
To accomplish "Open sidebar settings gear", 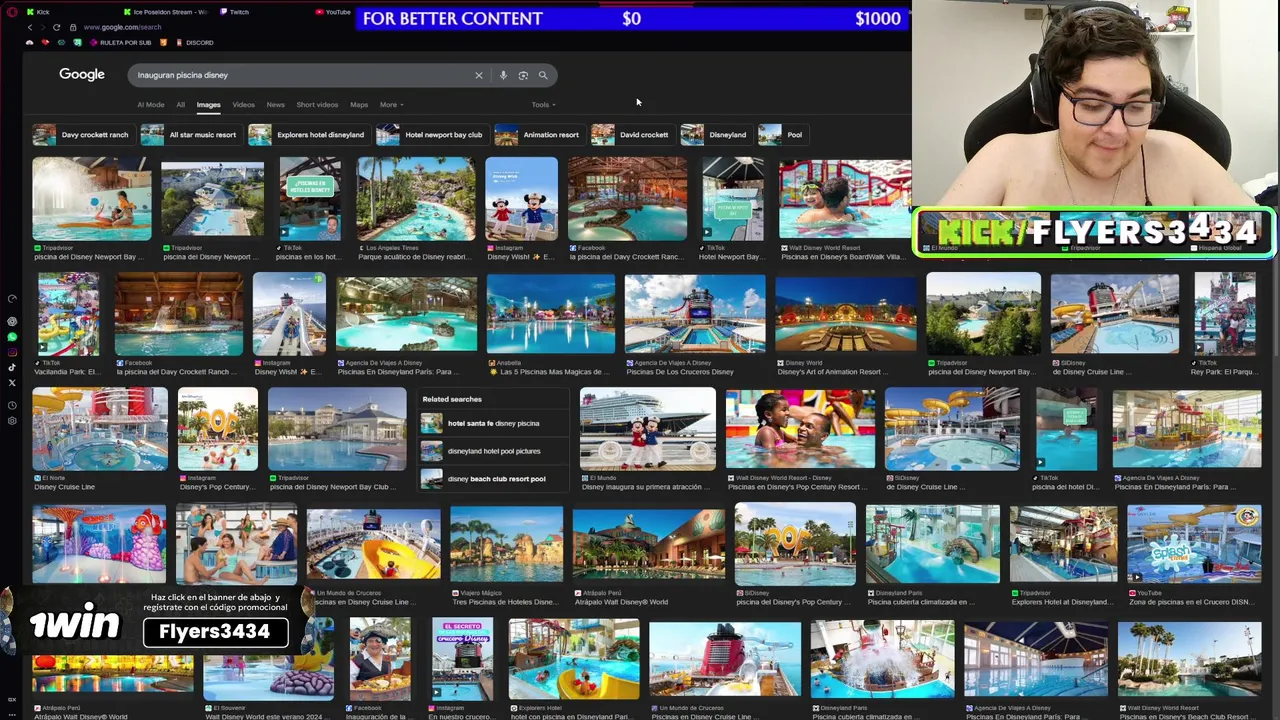I will [x=12, y=421].
